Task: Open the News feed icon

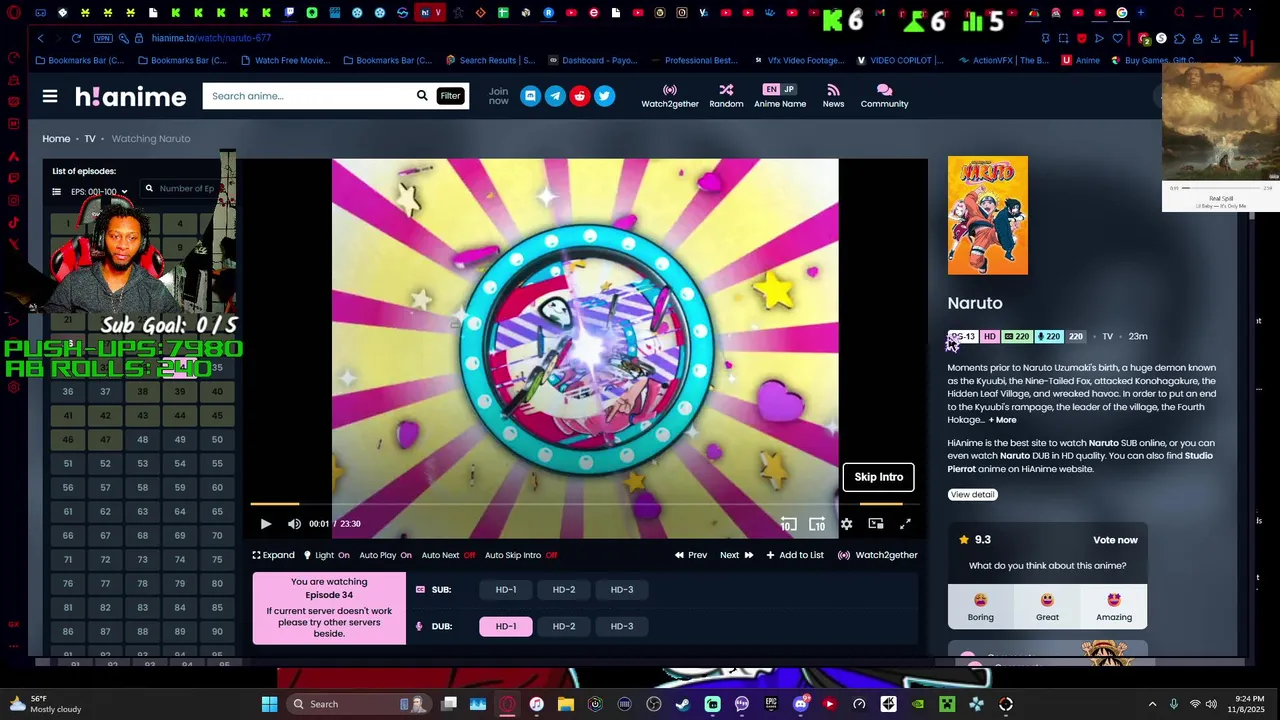Action: click(x=833, y=96)
